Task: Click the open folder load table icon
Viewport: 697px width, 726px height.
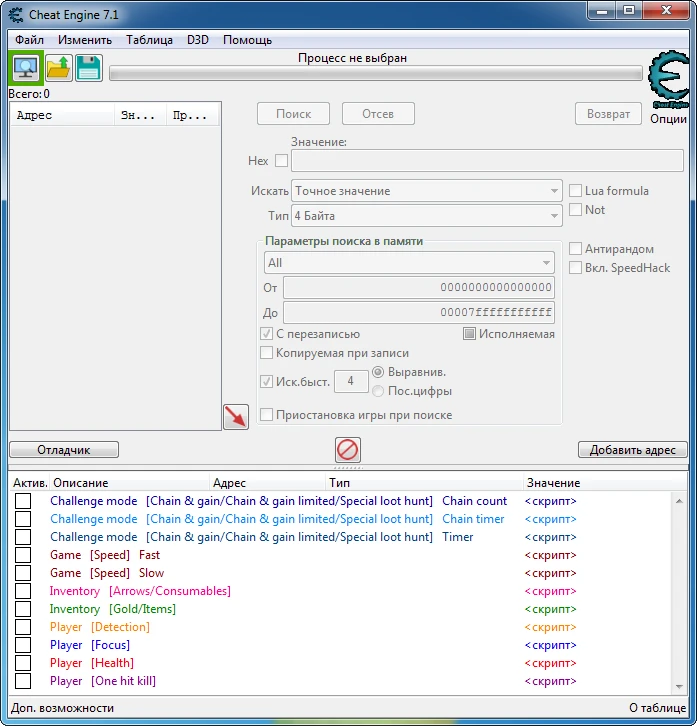Action: (x=59, y=68)
